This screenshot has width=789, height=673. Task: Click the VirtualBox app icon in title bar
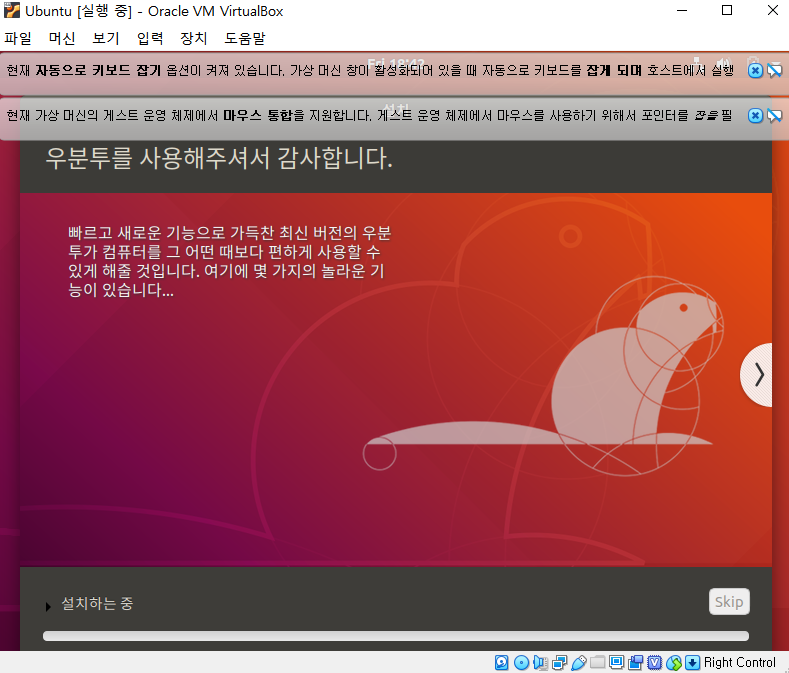[x=12, y=10]
